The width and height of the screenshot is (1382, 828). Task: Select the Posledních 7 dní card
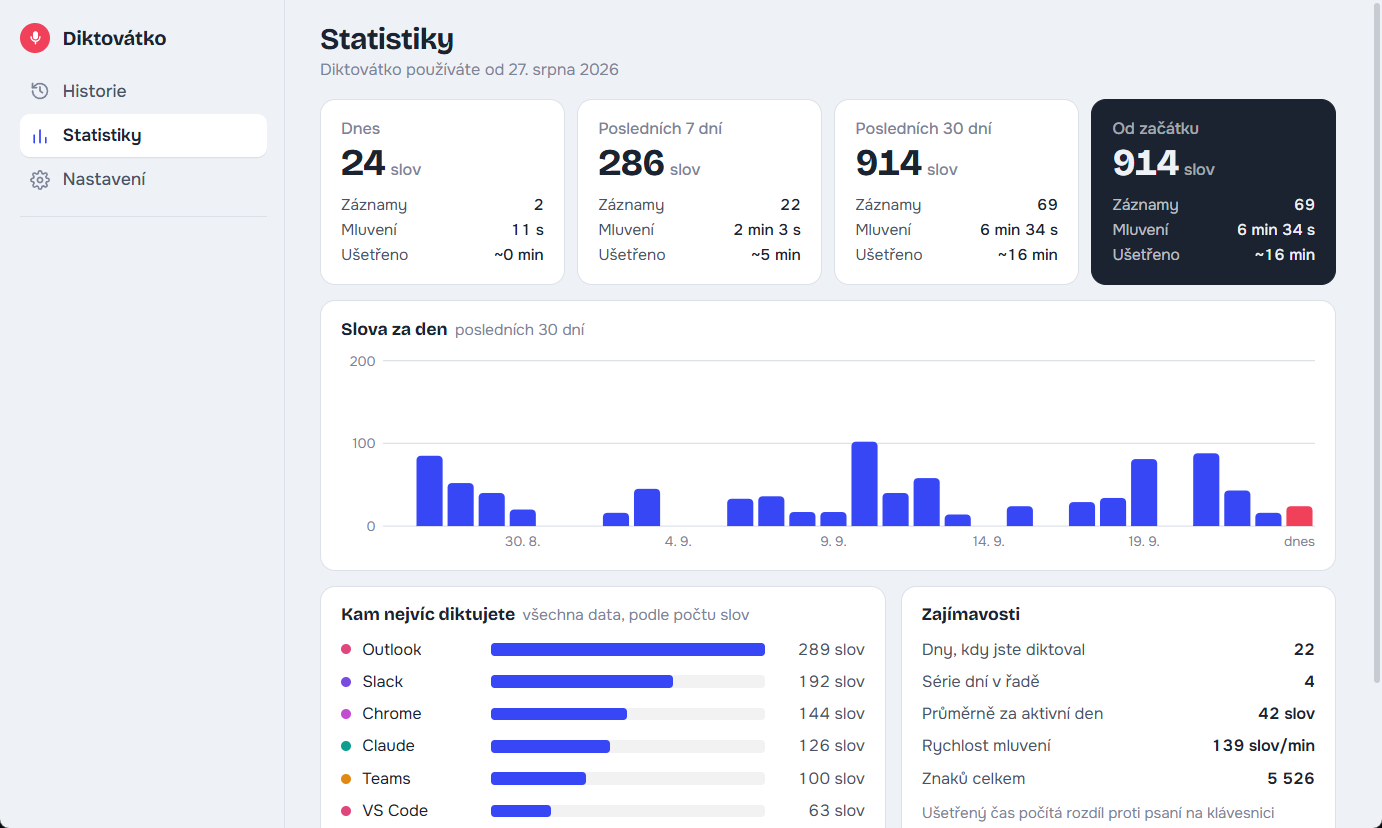click(699, 192)
